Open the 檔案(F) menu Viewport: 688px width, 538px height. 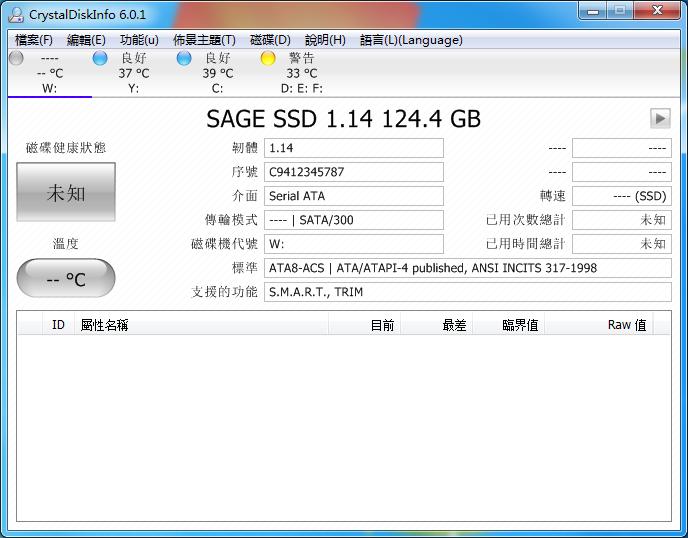pos(34,40)
